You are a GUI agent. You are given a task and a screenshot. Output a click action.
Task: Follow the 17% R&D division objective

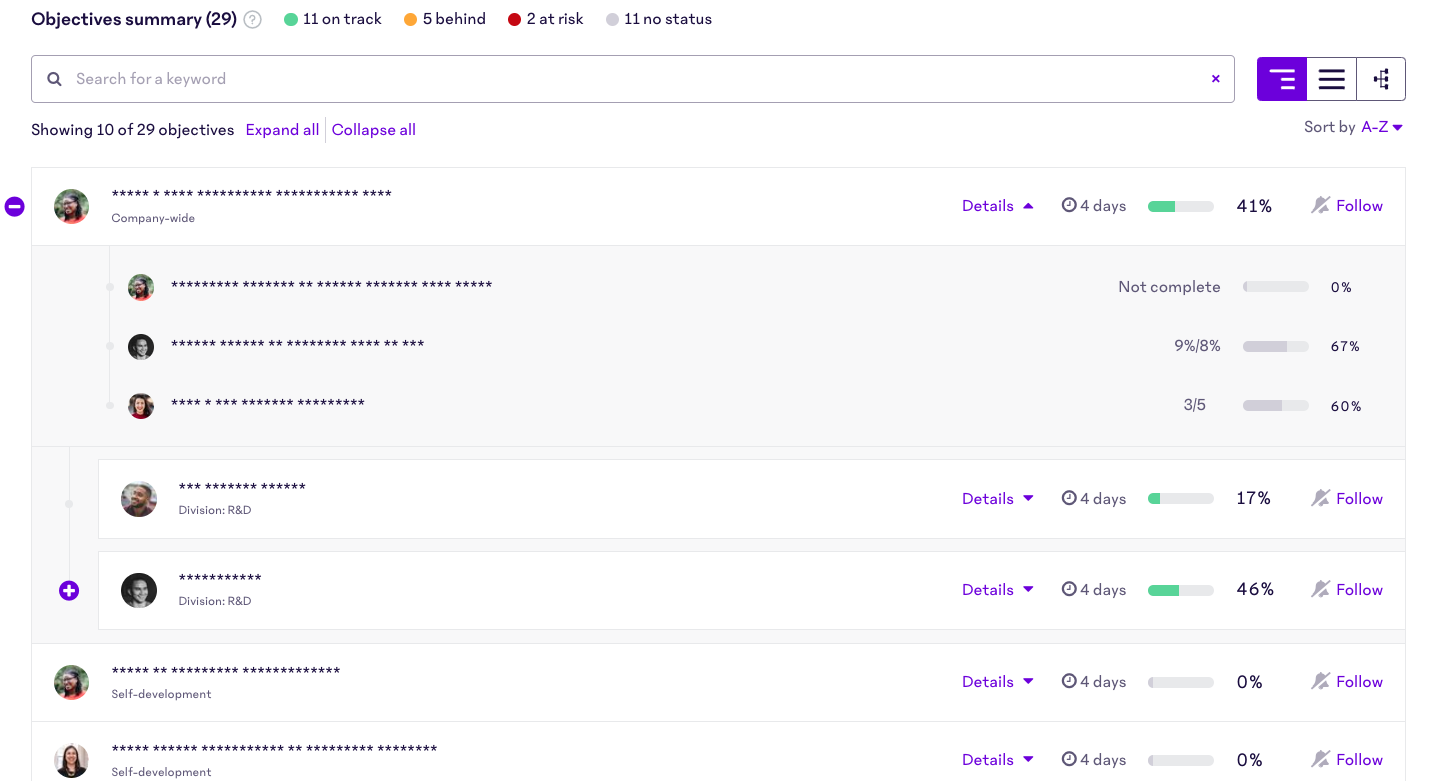tap(1359, 498)
